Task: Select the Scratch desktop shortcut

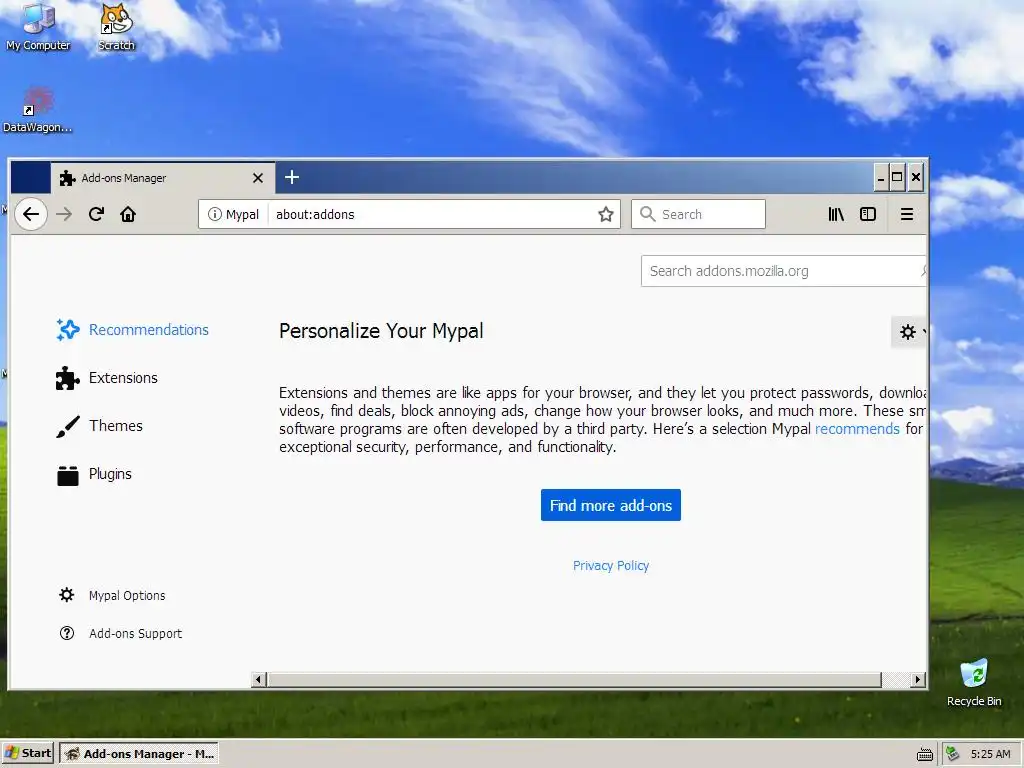Action: click(116, 26)
